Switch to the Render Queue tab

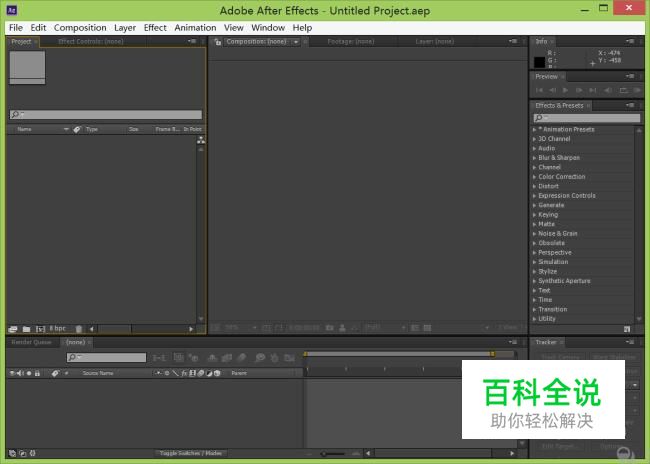tap(32, 342)
